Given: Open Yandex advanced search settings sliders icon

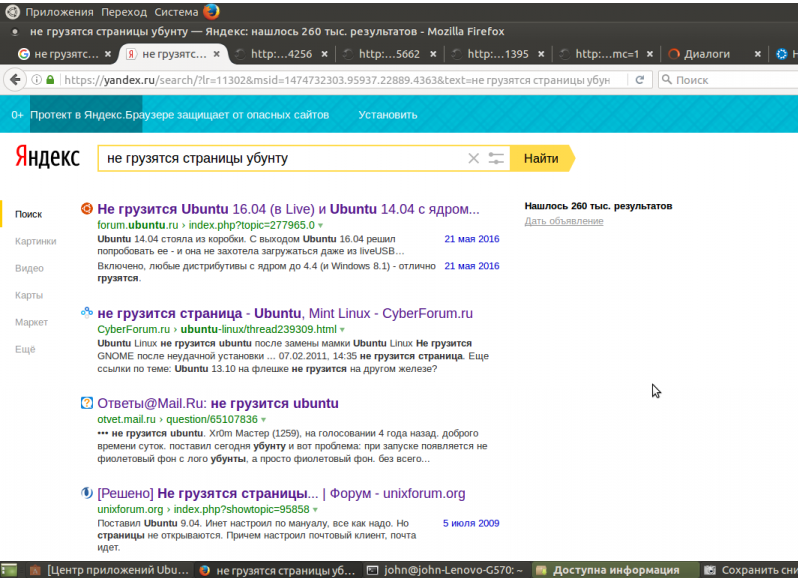Looking at the screenshot, I should (x=496, y=158).
